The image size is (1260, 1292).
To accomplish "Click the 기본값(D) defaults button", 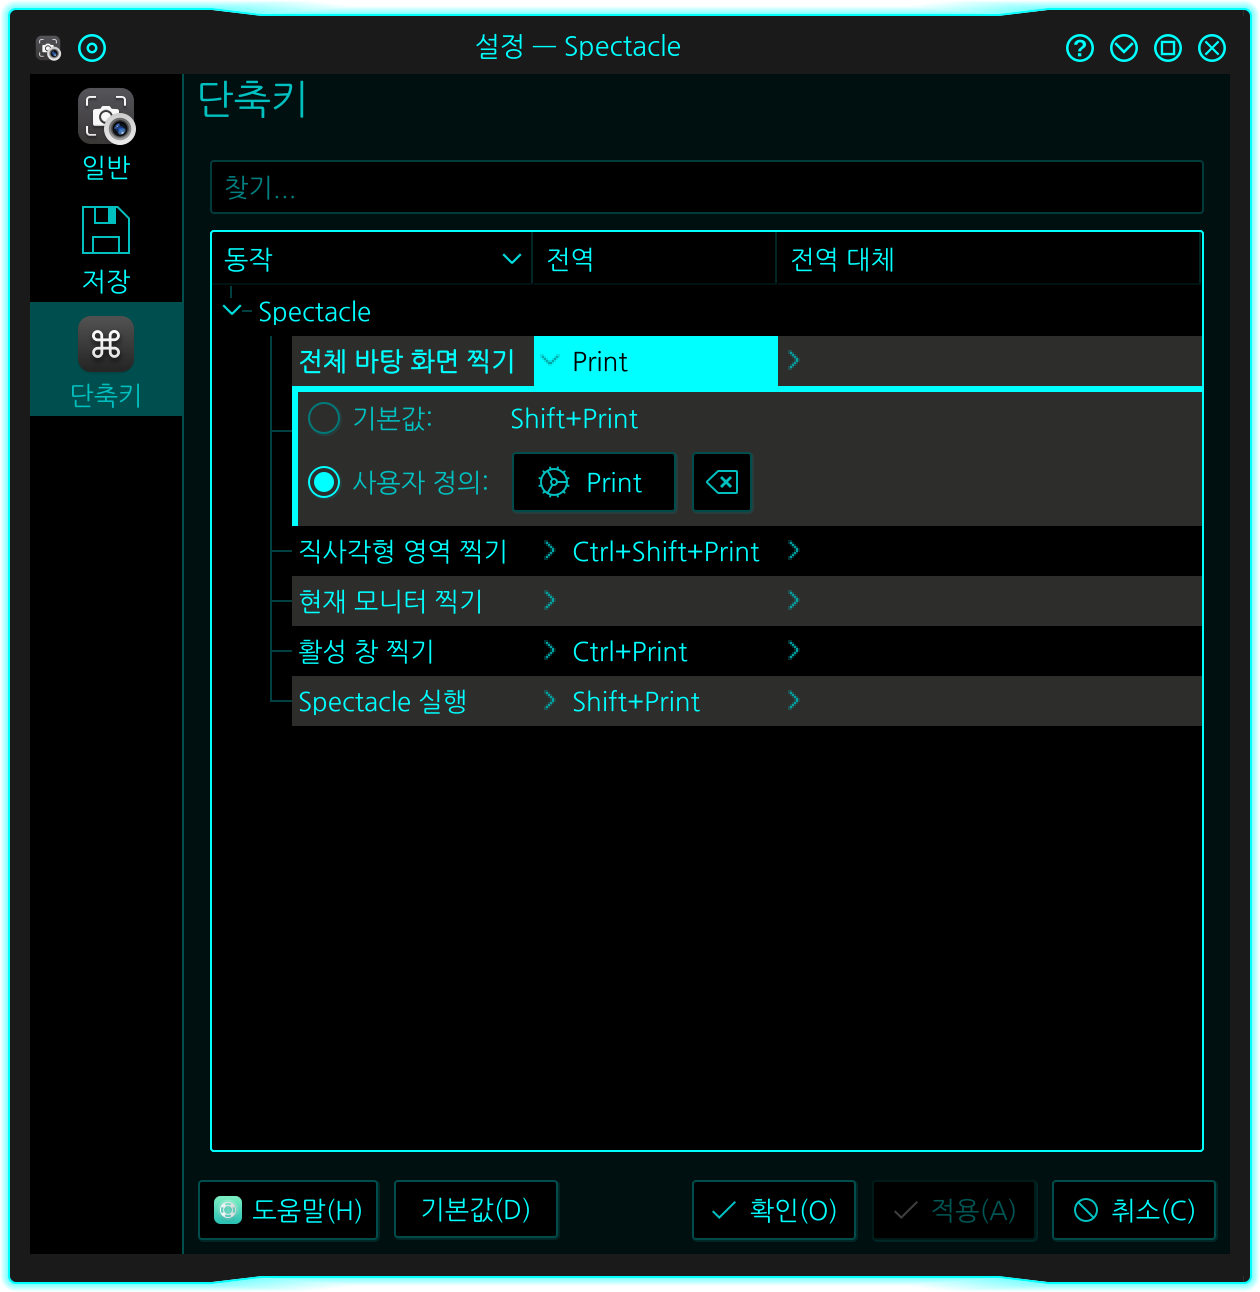I will pyautogui.click(x=476, y=1210).
